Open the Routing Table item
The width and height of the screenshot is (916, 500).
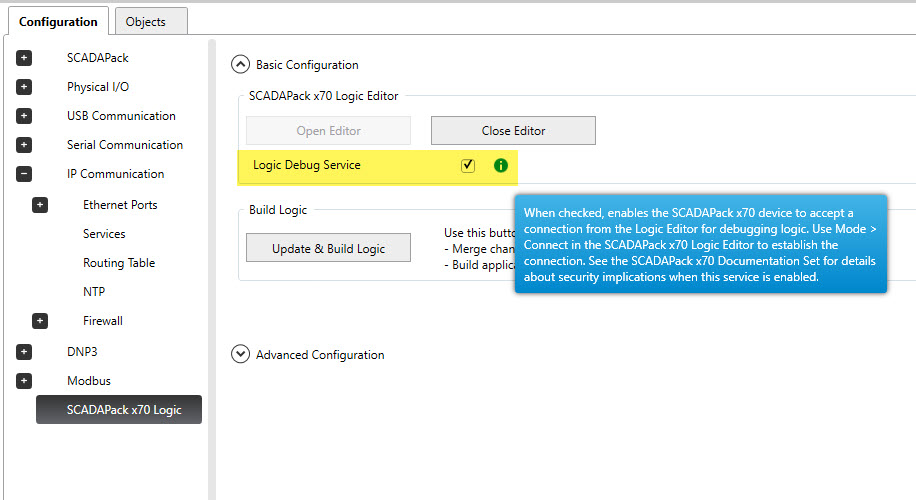click(x=119, y=263)
